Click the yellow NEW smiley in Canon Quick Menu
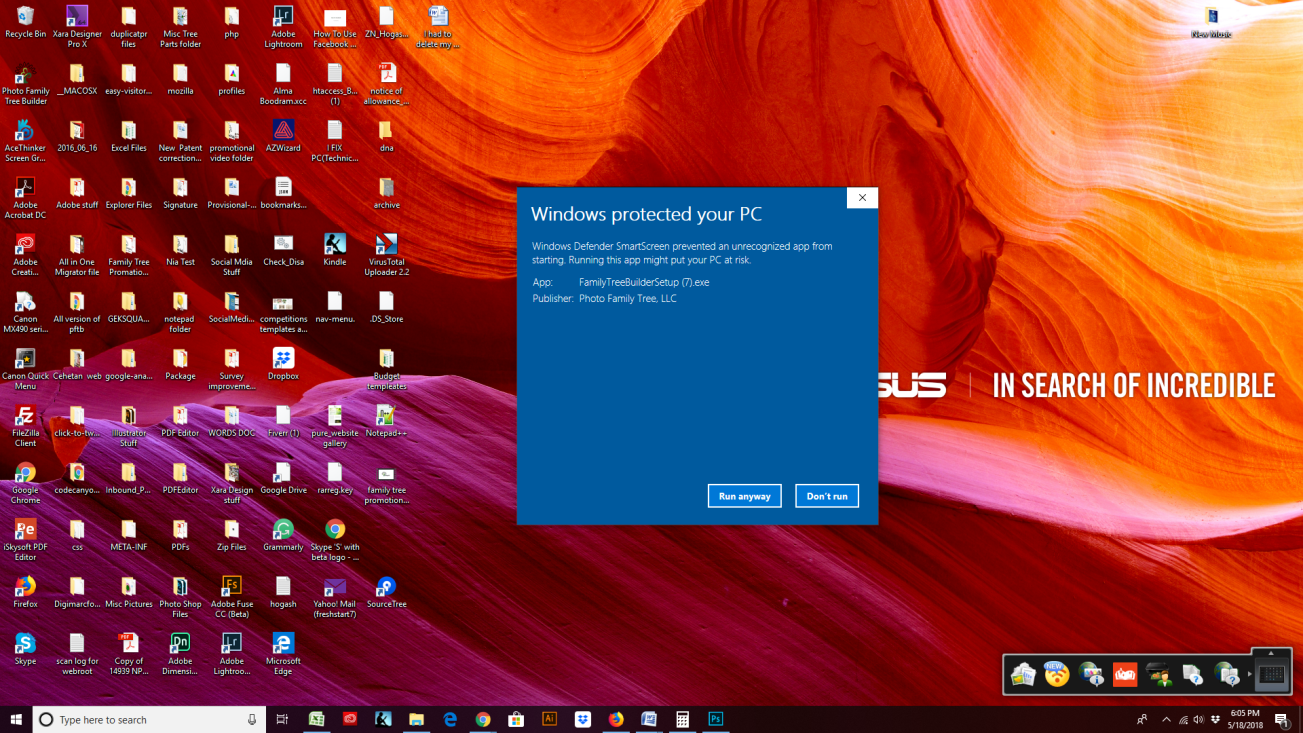Image resolution: width=1303 pixels, height=733 pixels. 1056,675
